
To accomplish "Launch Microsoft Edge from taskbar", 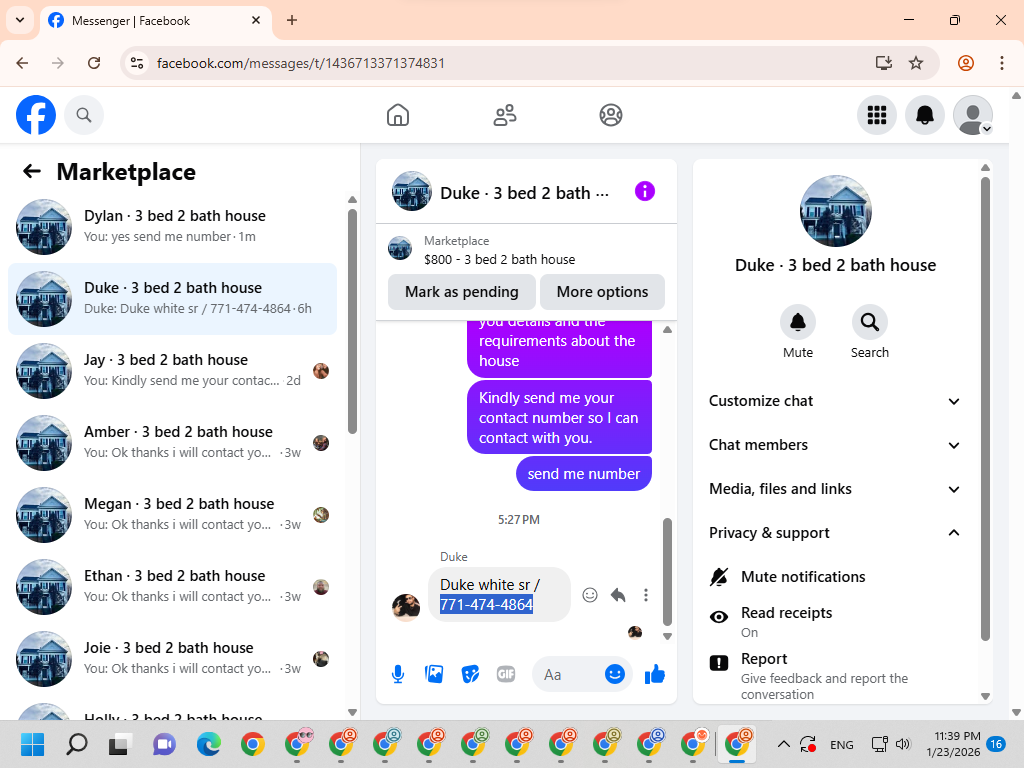I will point(209,744).
